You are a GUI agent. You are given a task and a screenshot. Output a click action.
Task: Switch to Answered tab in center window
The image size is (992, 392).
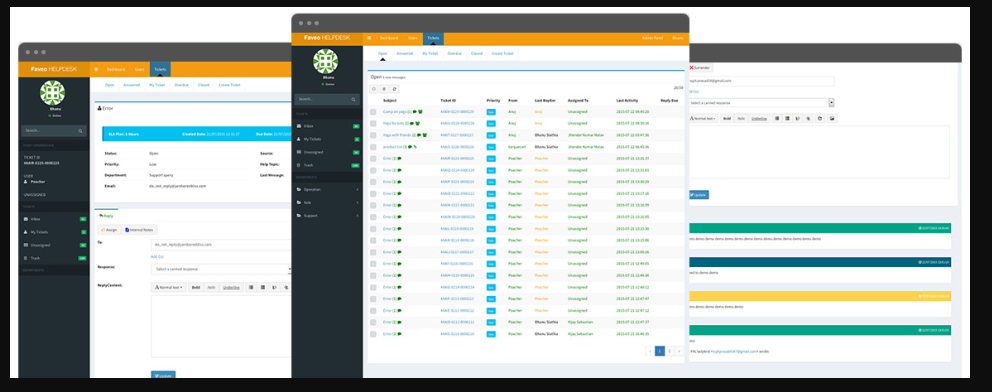(x=405, y=54)
